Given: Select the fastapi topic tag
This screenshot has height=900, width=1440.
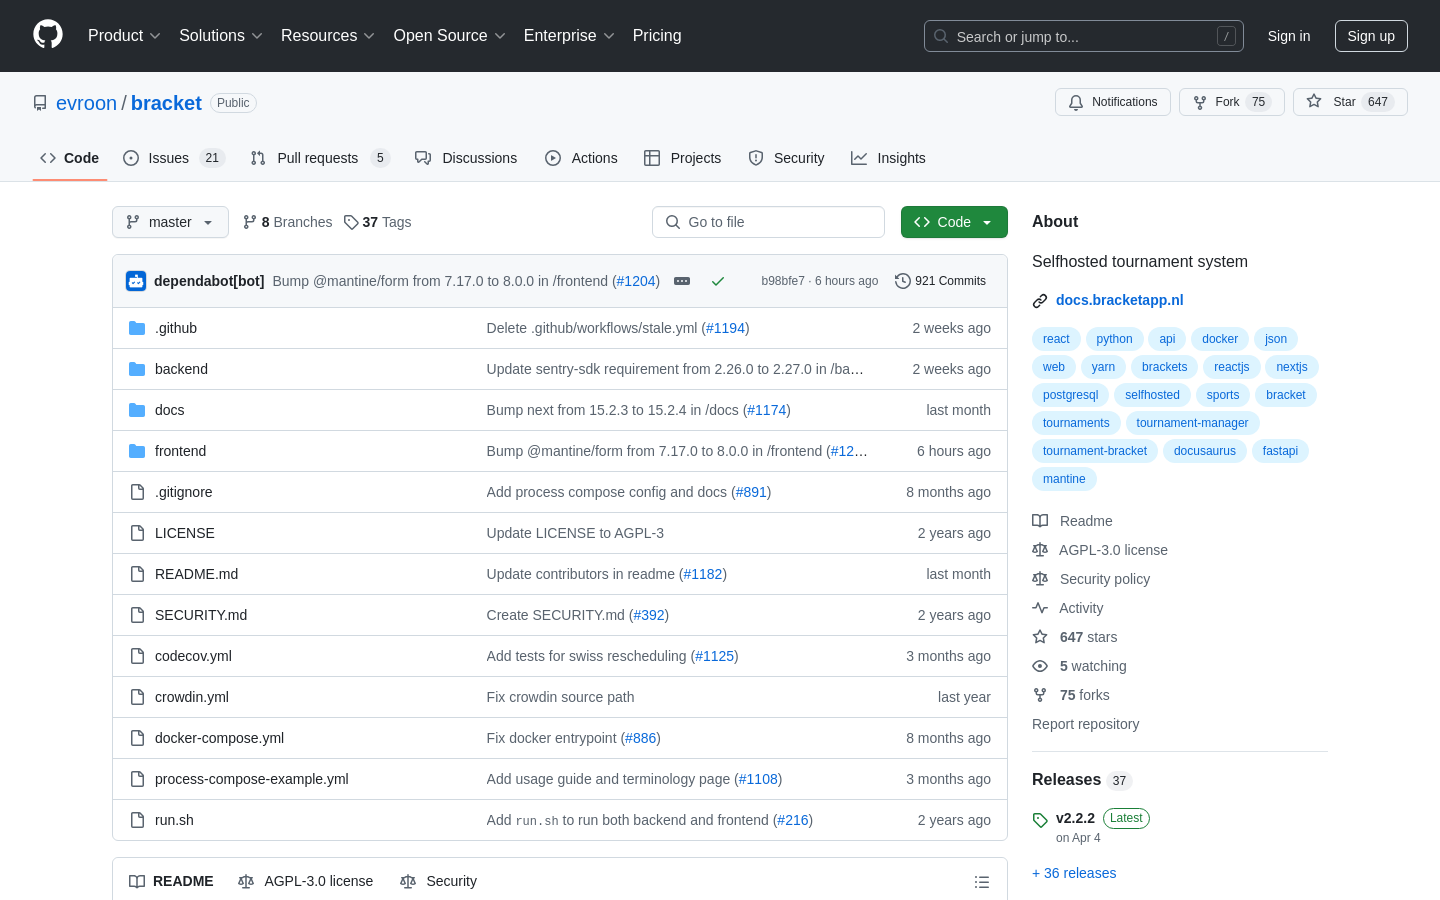Looking at the screenshot, I should tap(1280, 451).
